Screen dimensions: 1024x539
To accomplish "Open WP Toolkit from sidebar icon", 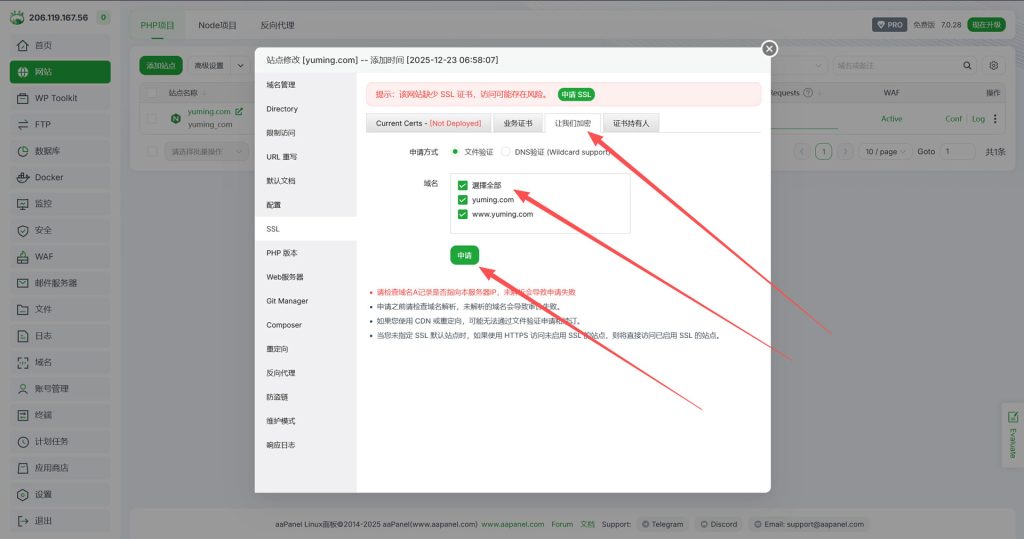I will [23, 98].
